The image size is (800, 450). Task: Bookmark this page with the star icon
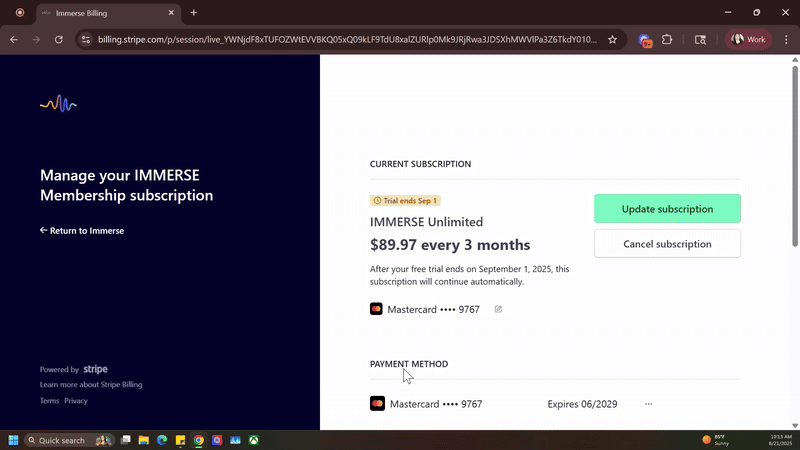coord(612,40)
